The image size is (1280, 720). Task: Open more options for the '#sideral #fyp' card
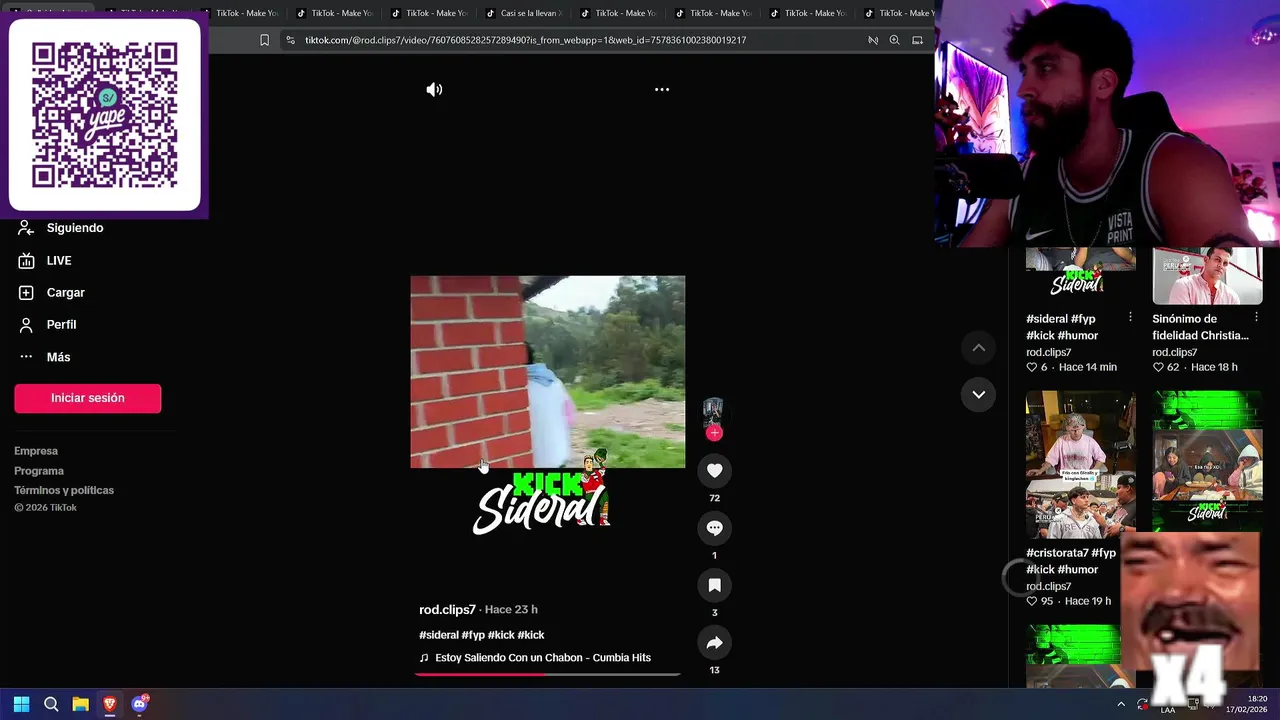[x=1130, y=317]
